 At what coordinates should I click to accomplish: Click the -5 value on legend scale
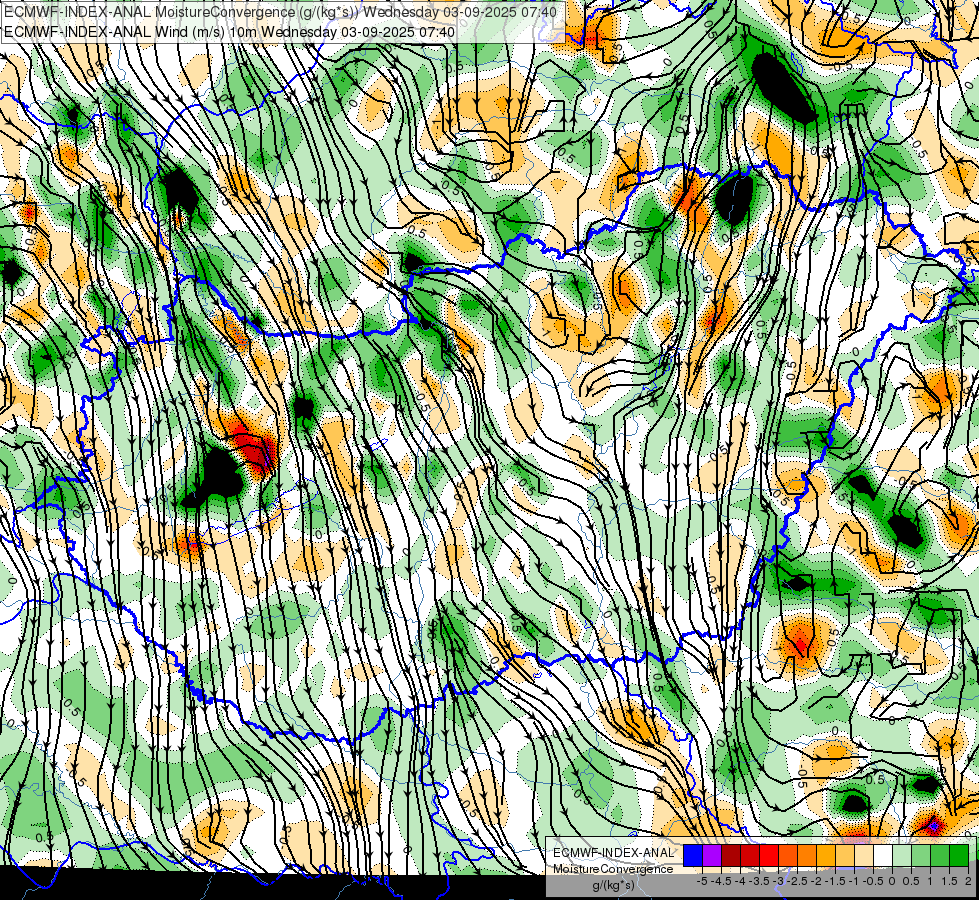pyautogui.click(x=702, y=881)
